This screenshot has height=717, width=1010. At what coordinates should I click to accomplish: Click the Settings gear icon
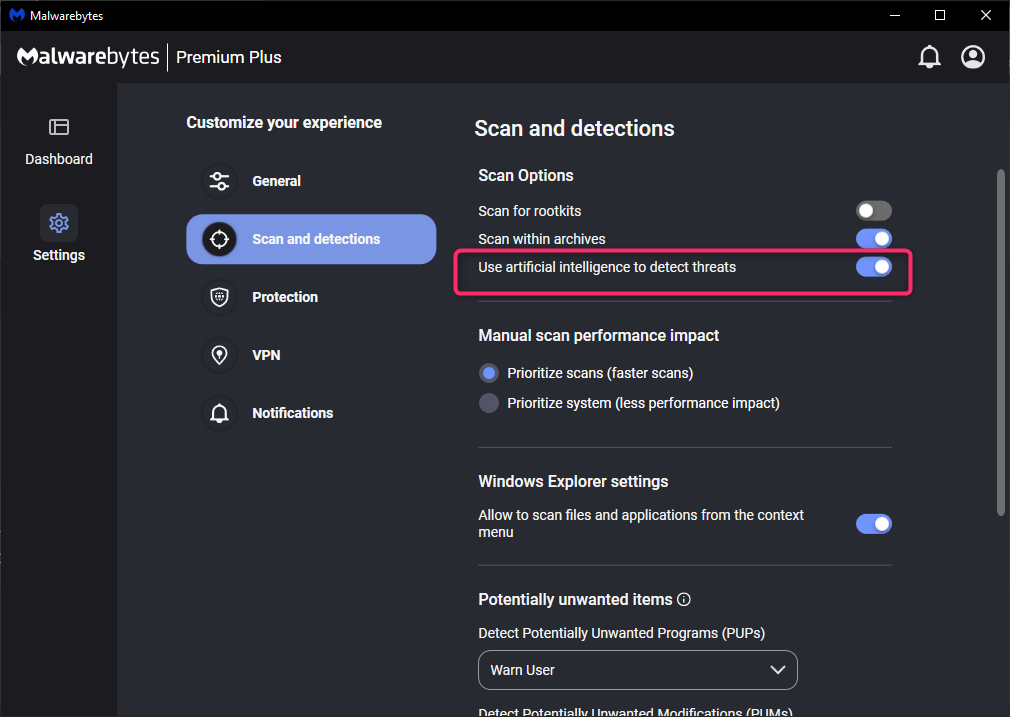click(59, 223)
